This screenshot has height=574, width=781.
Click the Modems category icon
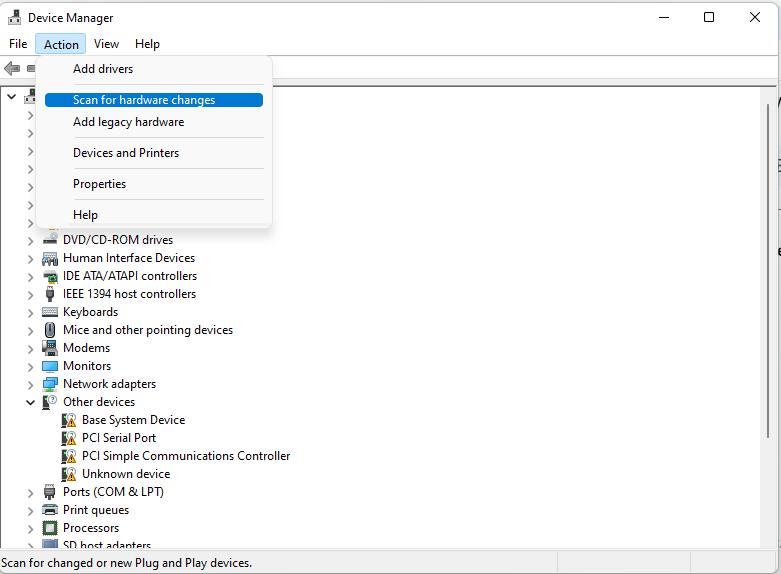tap(50, 348)
